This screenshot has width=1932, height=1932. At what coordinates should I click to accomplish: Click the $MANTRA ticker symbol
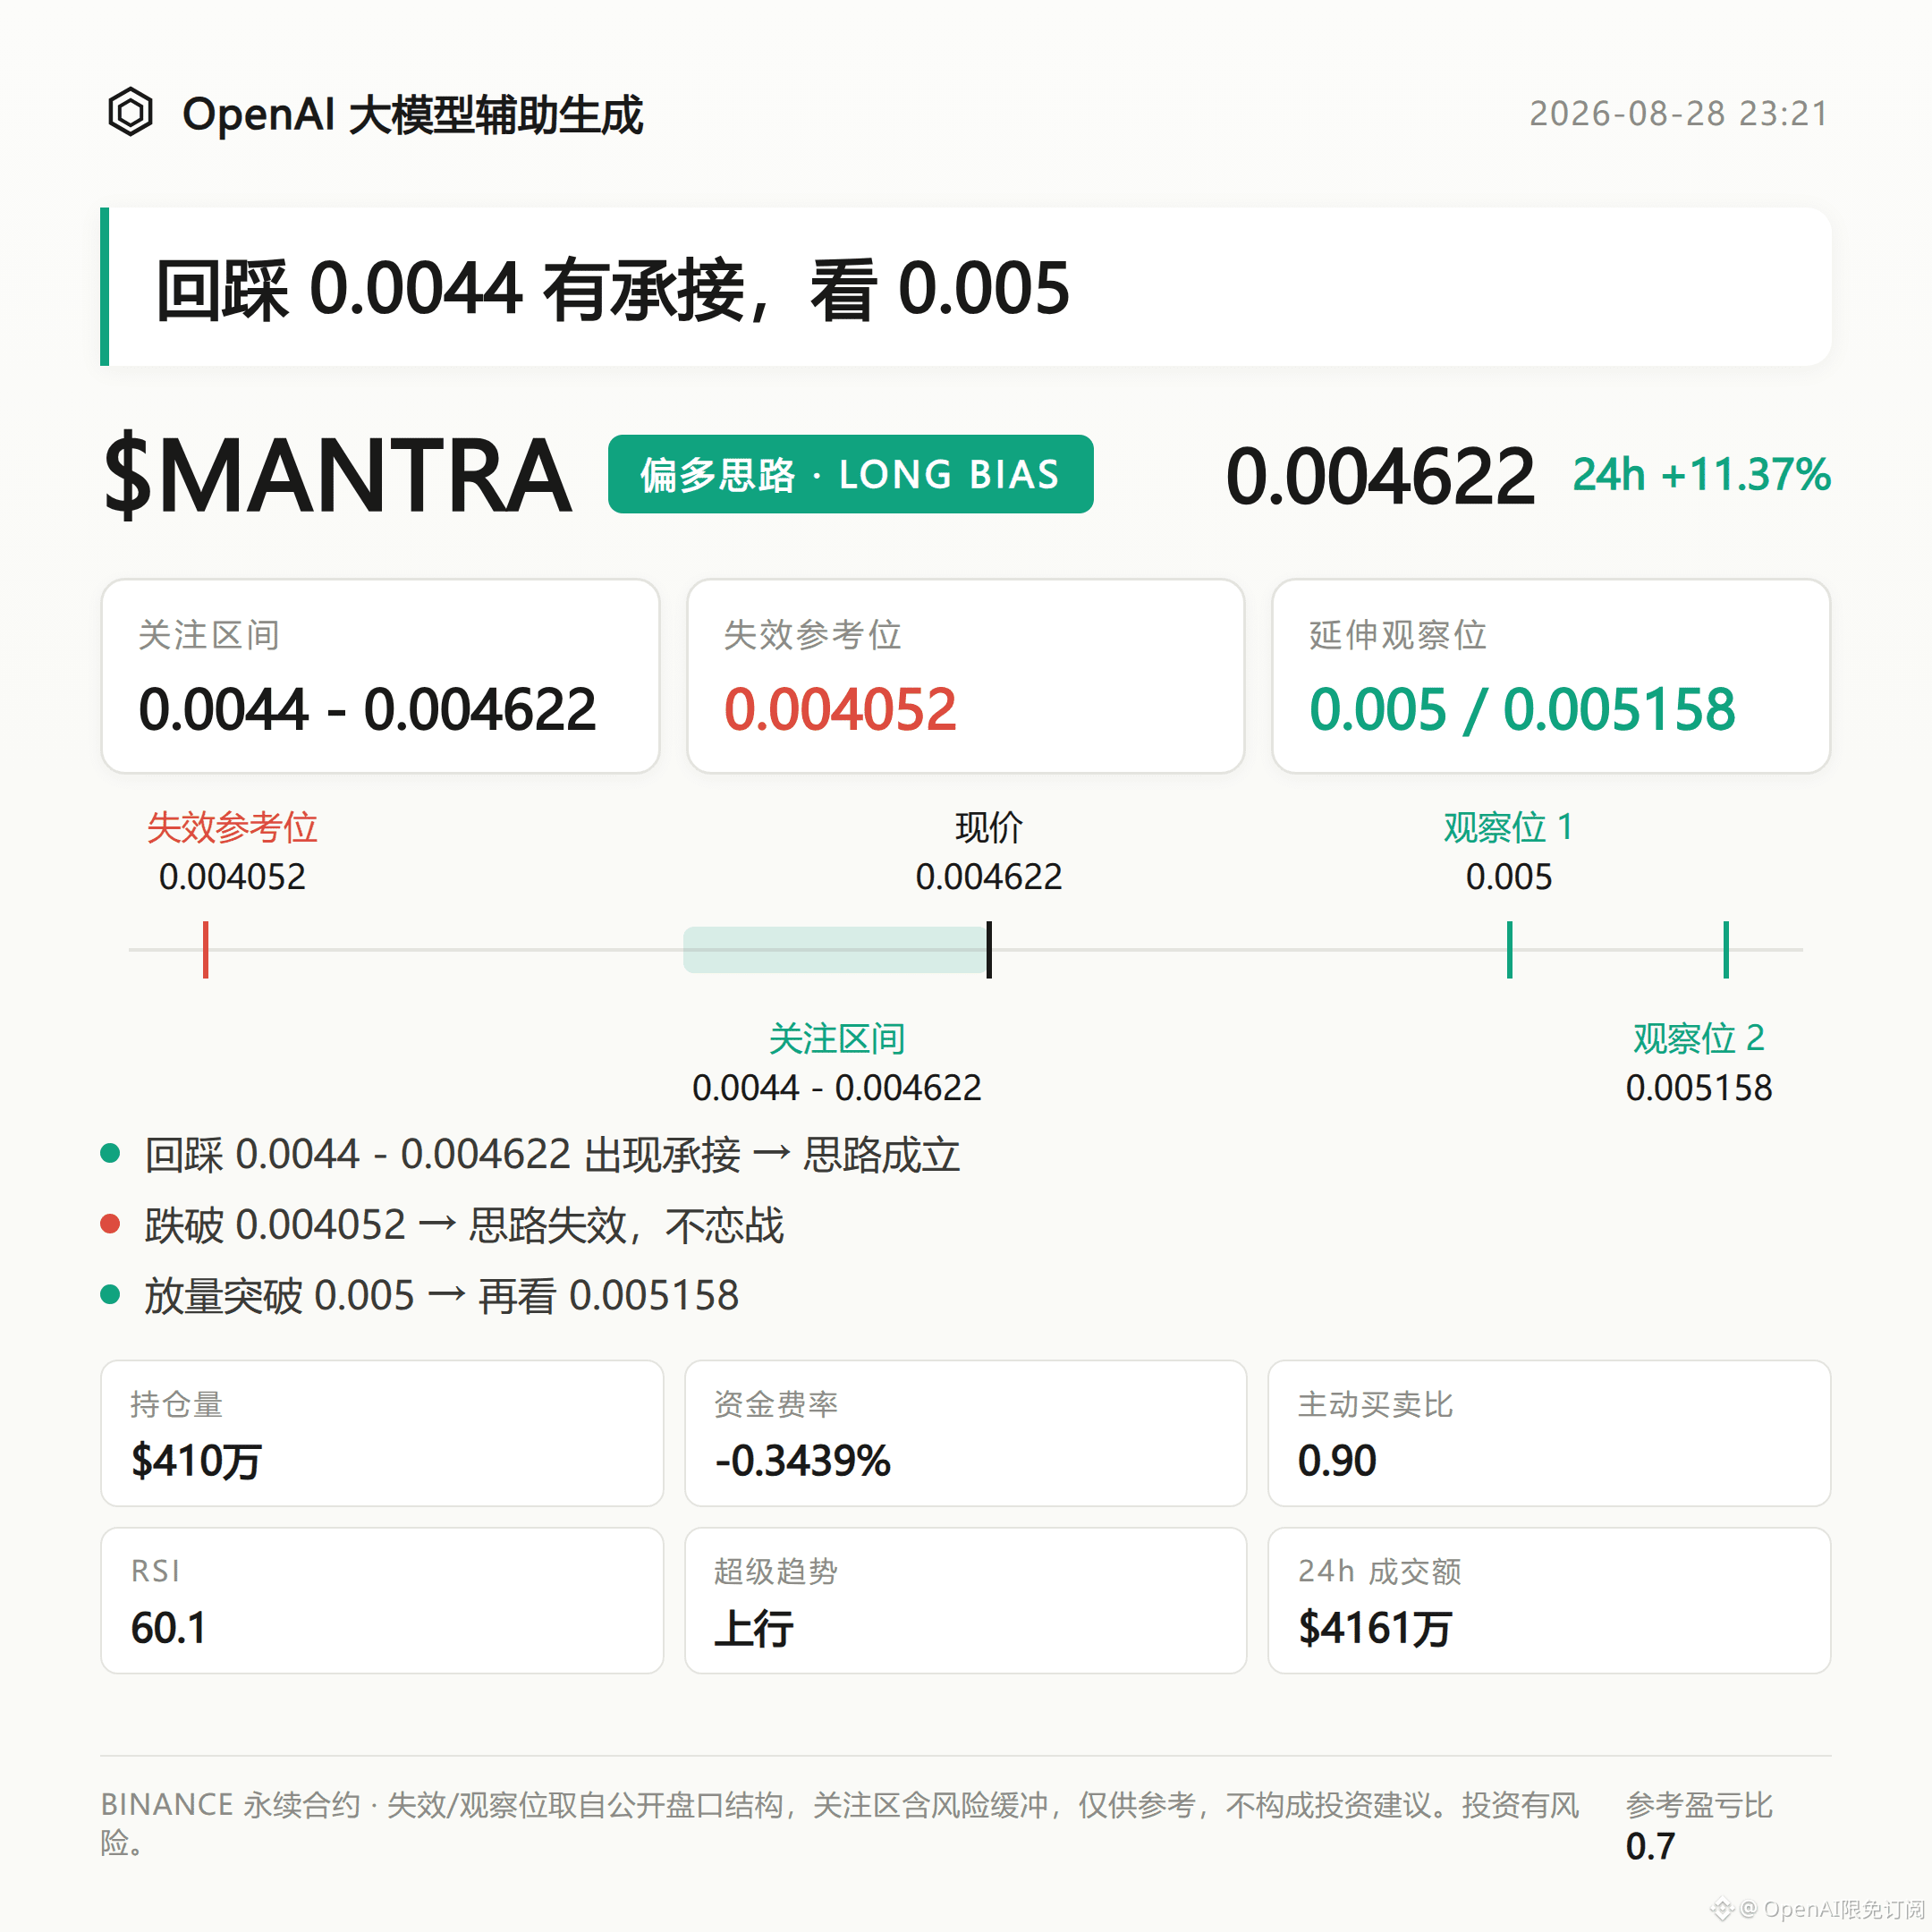[337, 474]
